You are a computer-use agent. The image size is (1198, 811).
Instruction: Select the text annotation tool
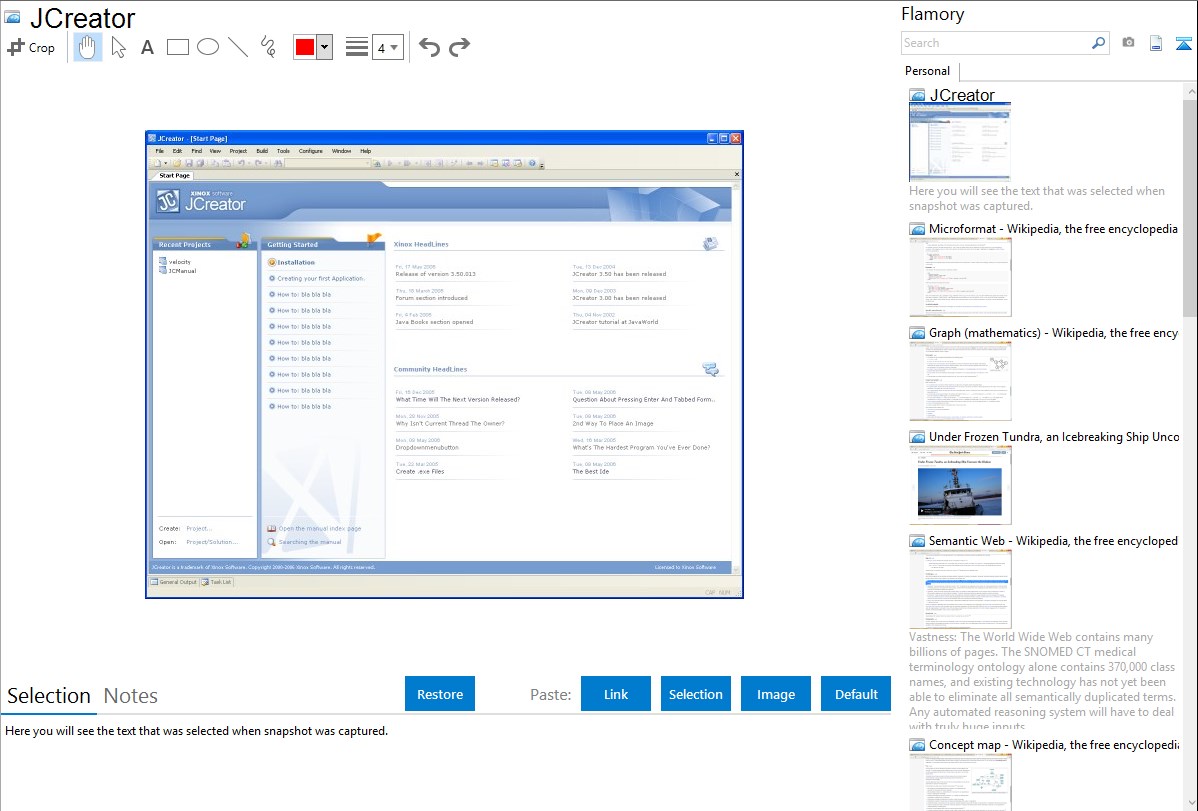point(147,47)
